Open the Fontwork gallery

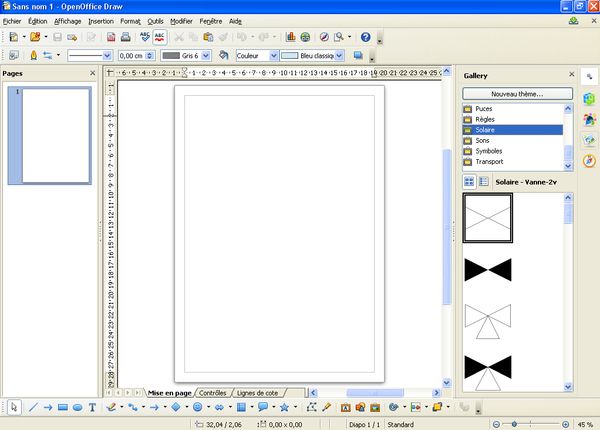tap(346, 407)
